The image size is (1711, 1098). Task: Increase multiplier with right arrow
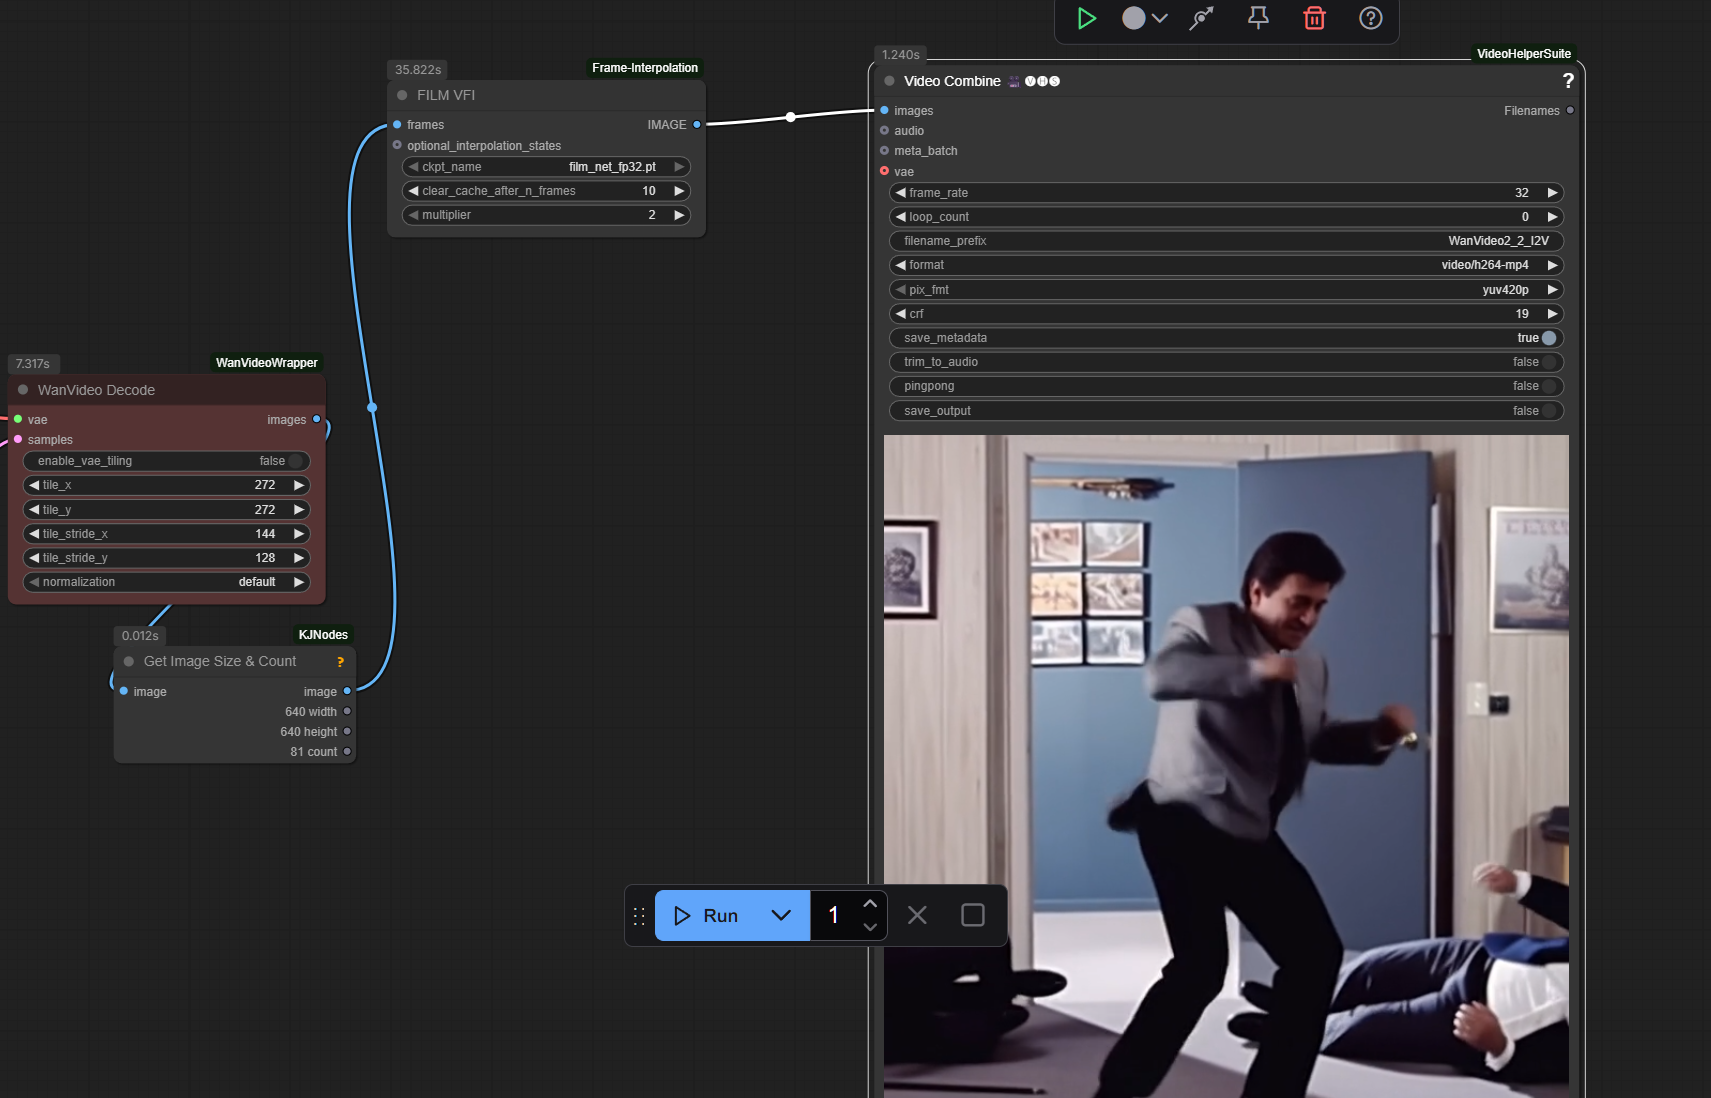point(679,215)
